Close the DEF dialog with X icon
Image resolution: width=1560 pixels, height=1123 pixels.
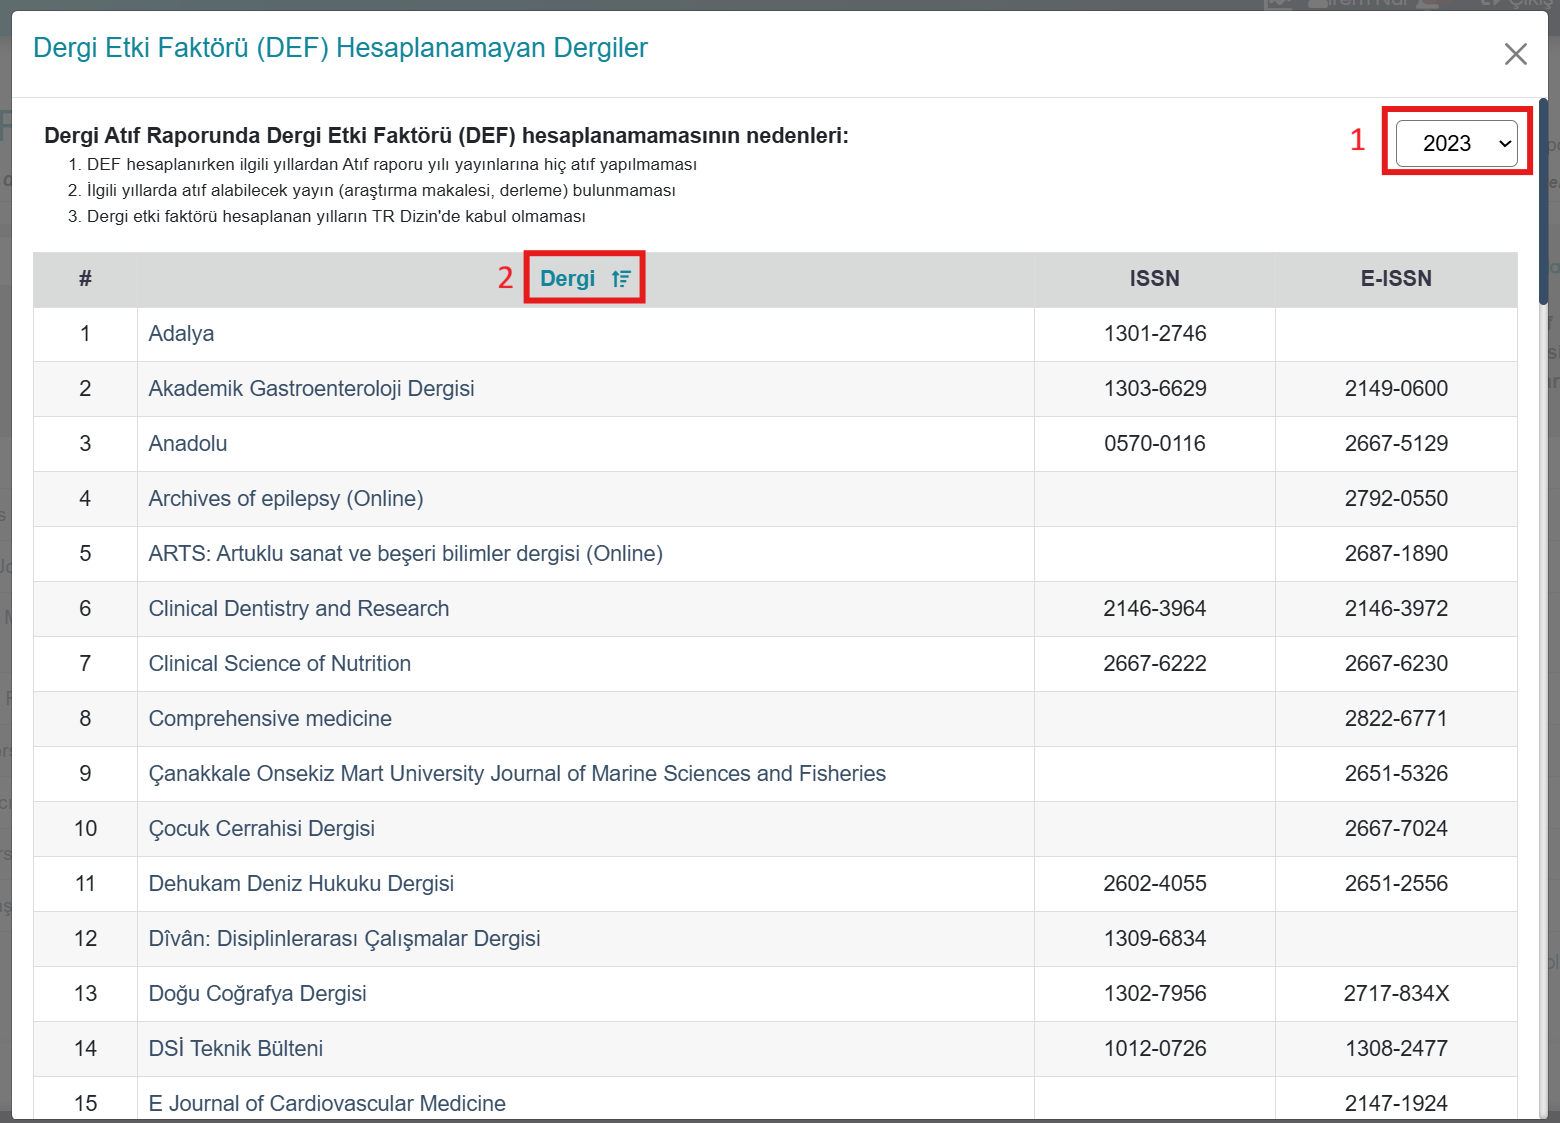(x=1515, y=54)
